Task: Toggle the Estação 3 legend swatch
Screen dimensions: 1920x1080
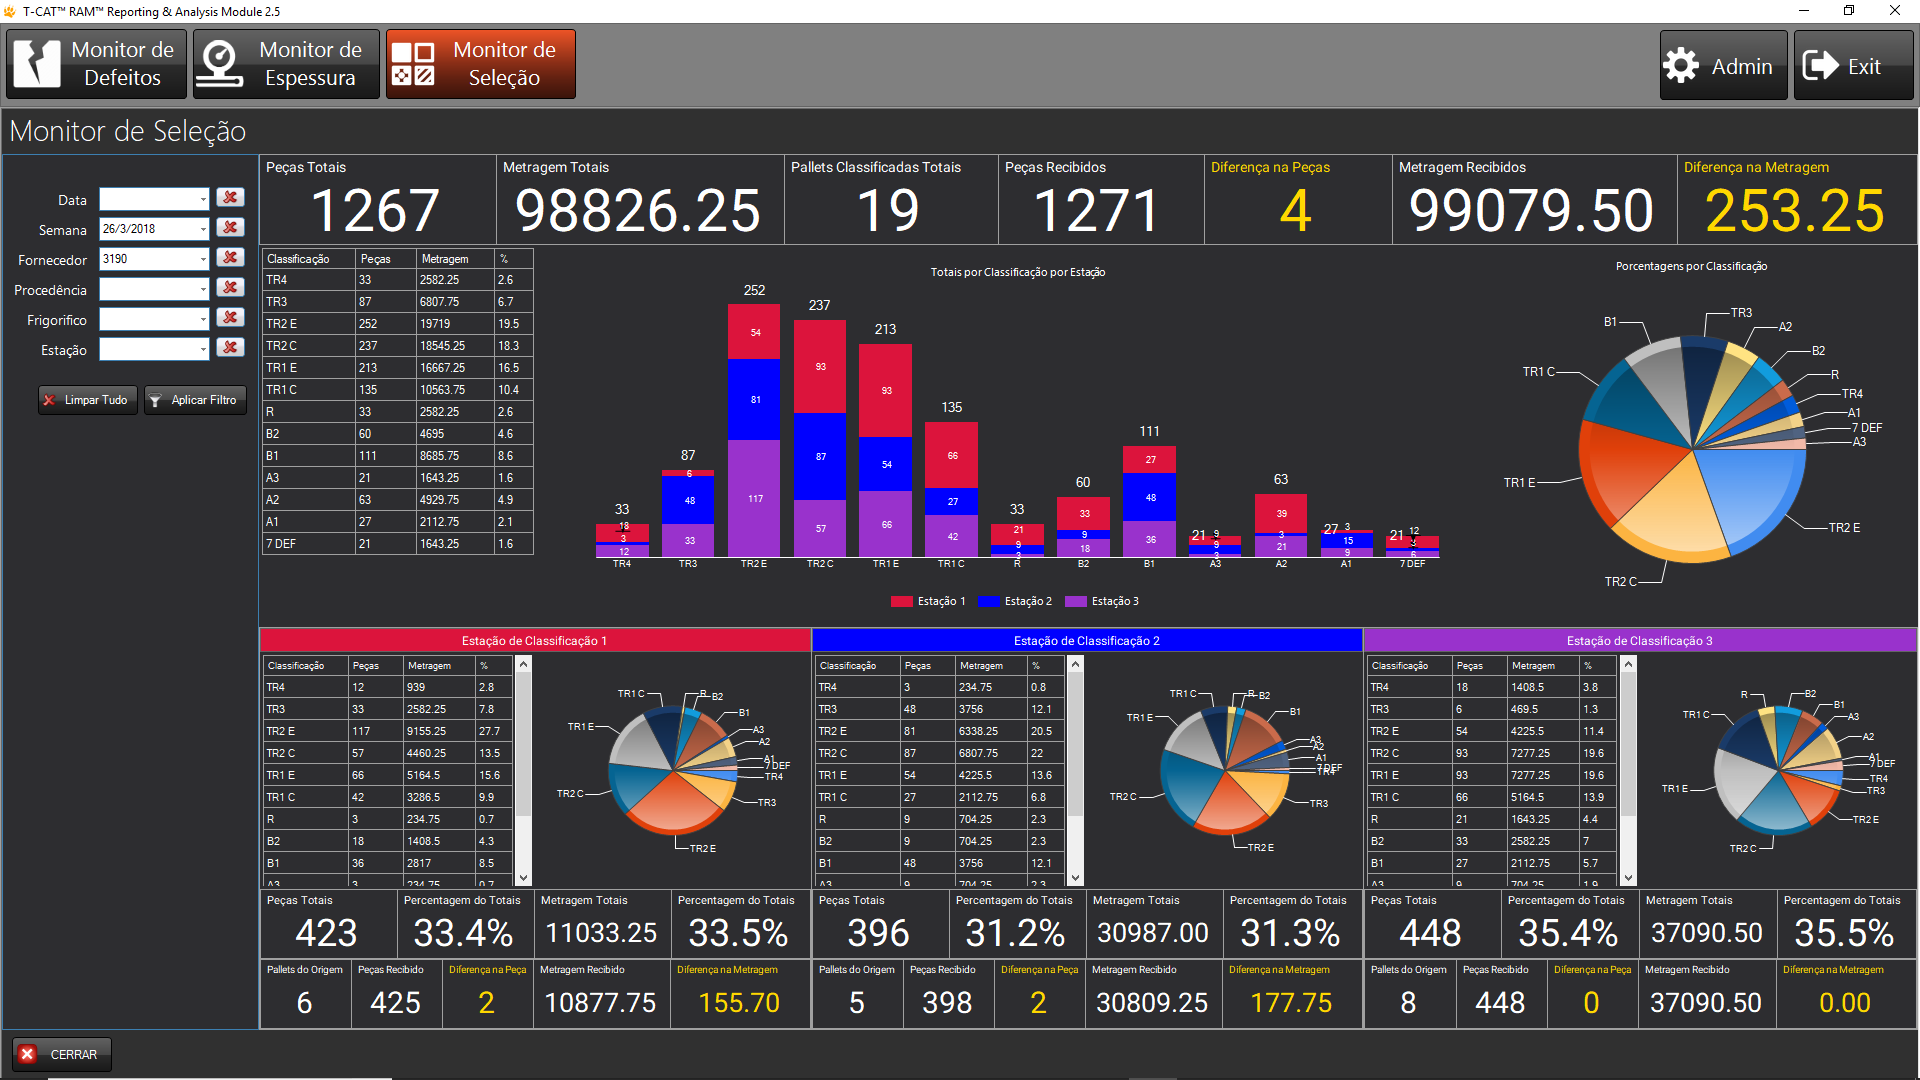Action: point(1076,601)
